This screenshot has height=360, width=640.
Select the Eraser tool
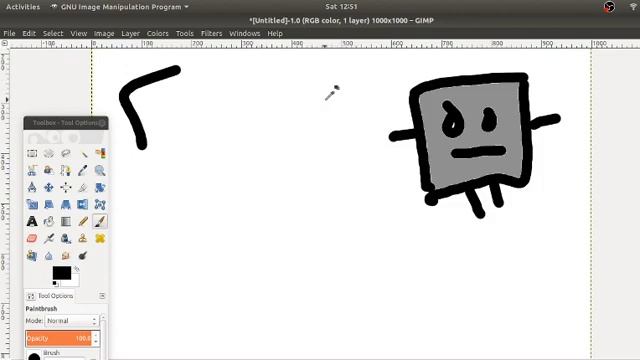(x=32, y=238)
